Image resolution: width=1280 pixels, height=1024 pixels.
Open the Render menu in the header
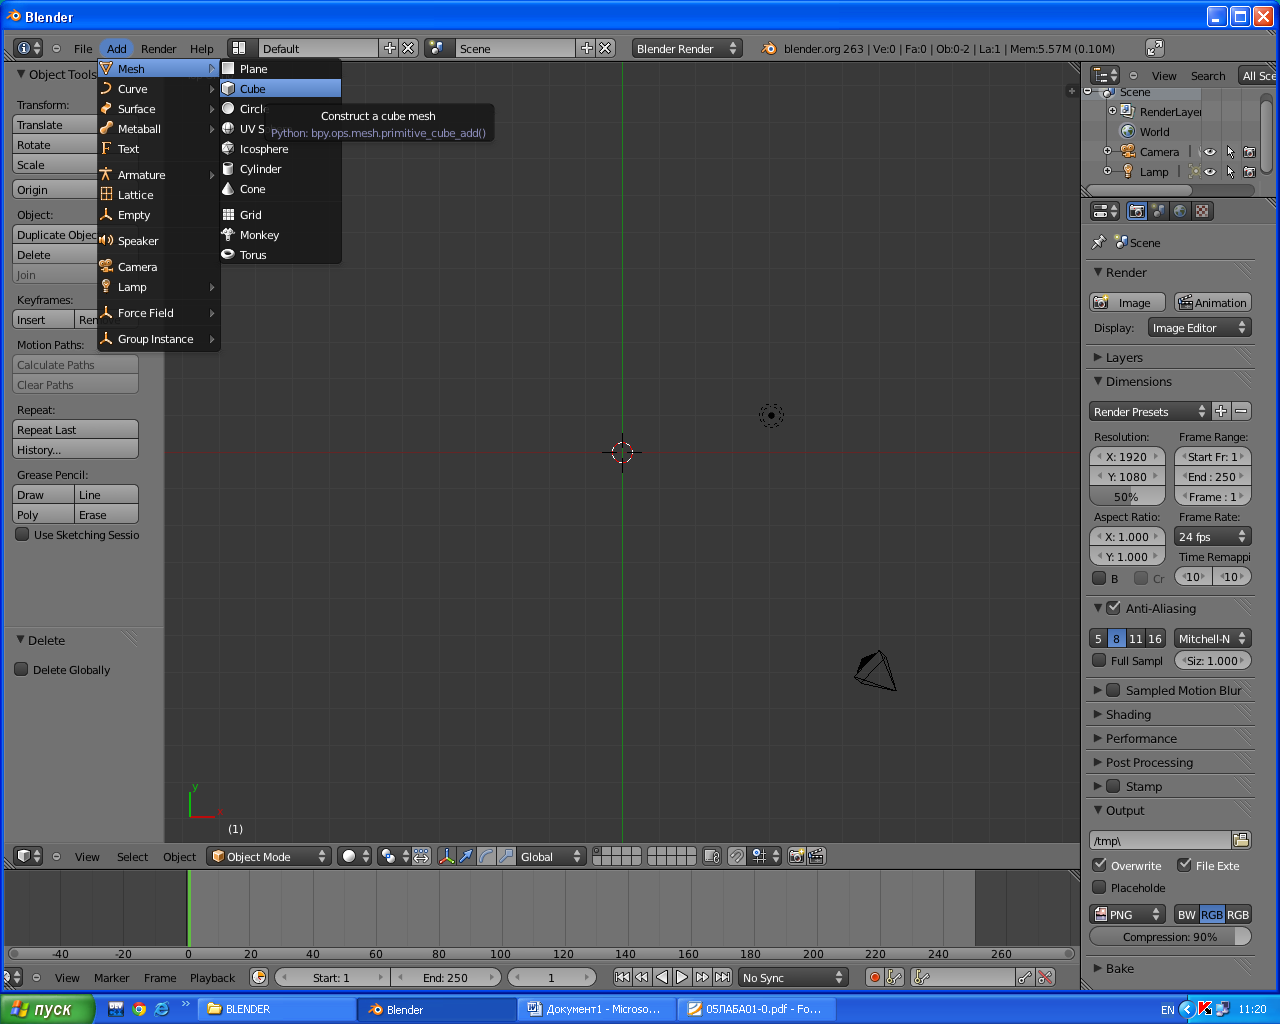158,48
